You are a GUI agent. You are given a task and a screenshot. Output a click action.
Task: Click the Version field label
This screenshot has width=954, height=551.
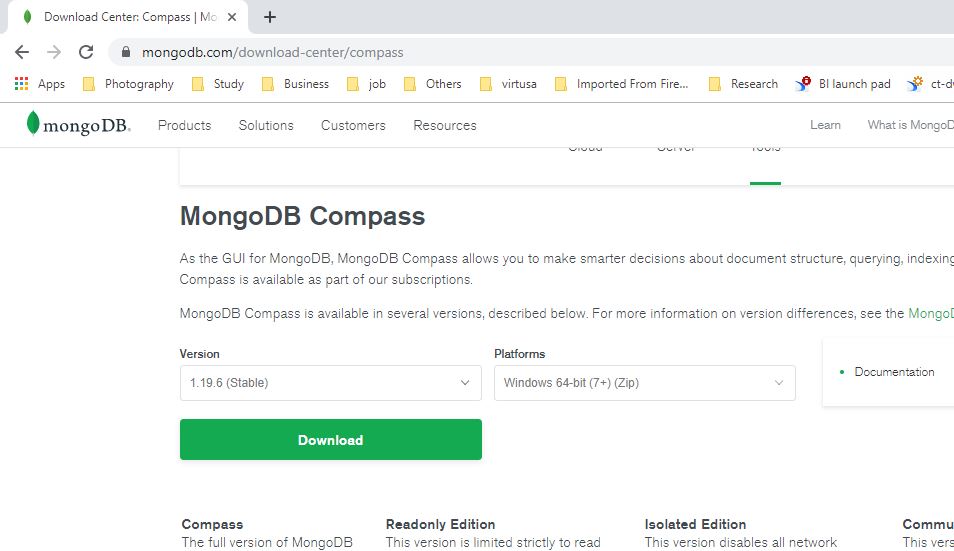200,354
